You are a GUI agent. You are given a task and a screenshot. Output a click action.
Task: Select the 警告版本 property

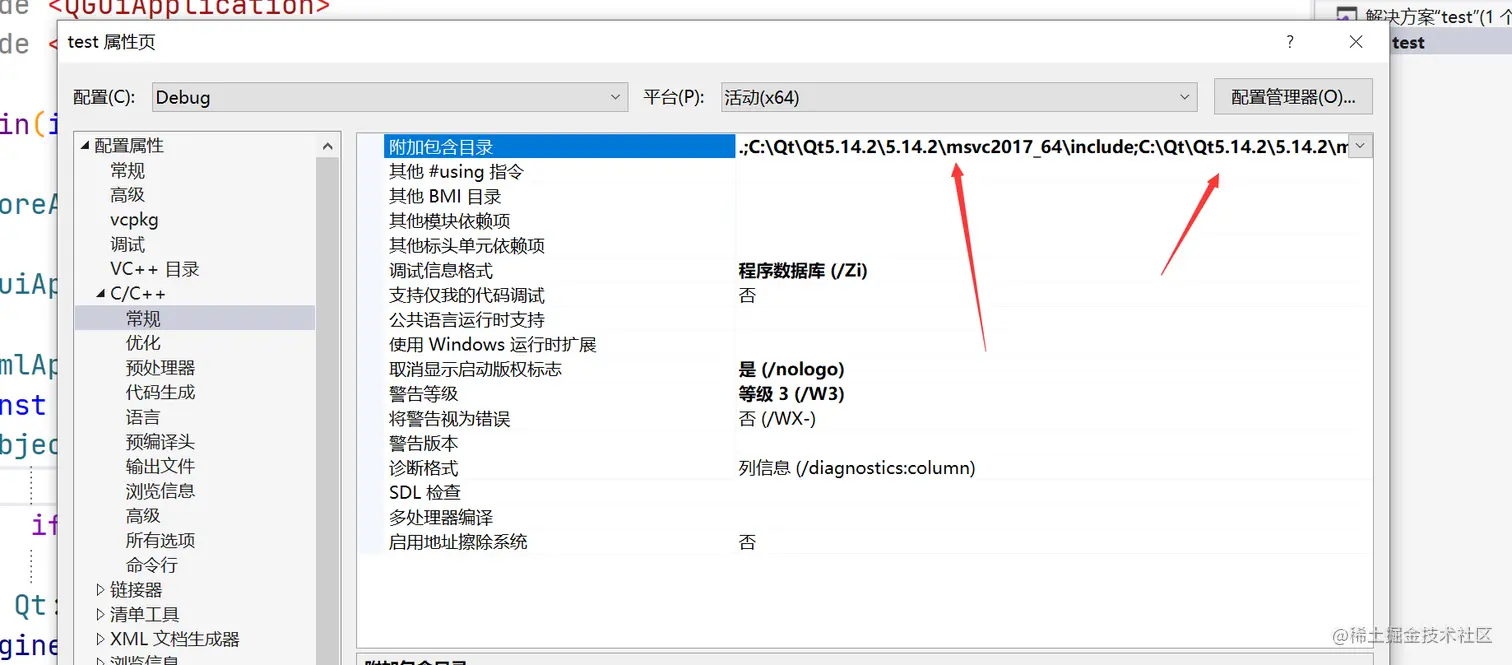423,443
